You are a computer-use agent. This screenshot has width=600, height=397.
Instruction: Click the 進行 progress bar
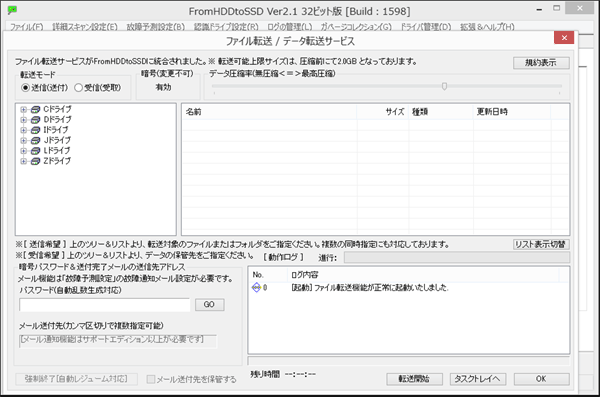point(457,257)
